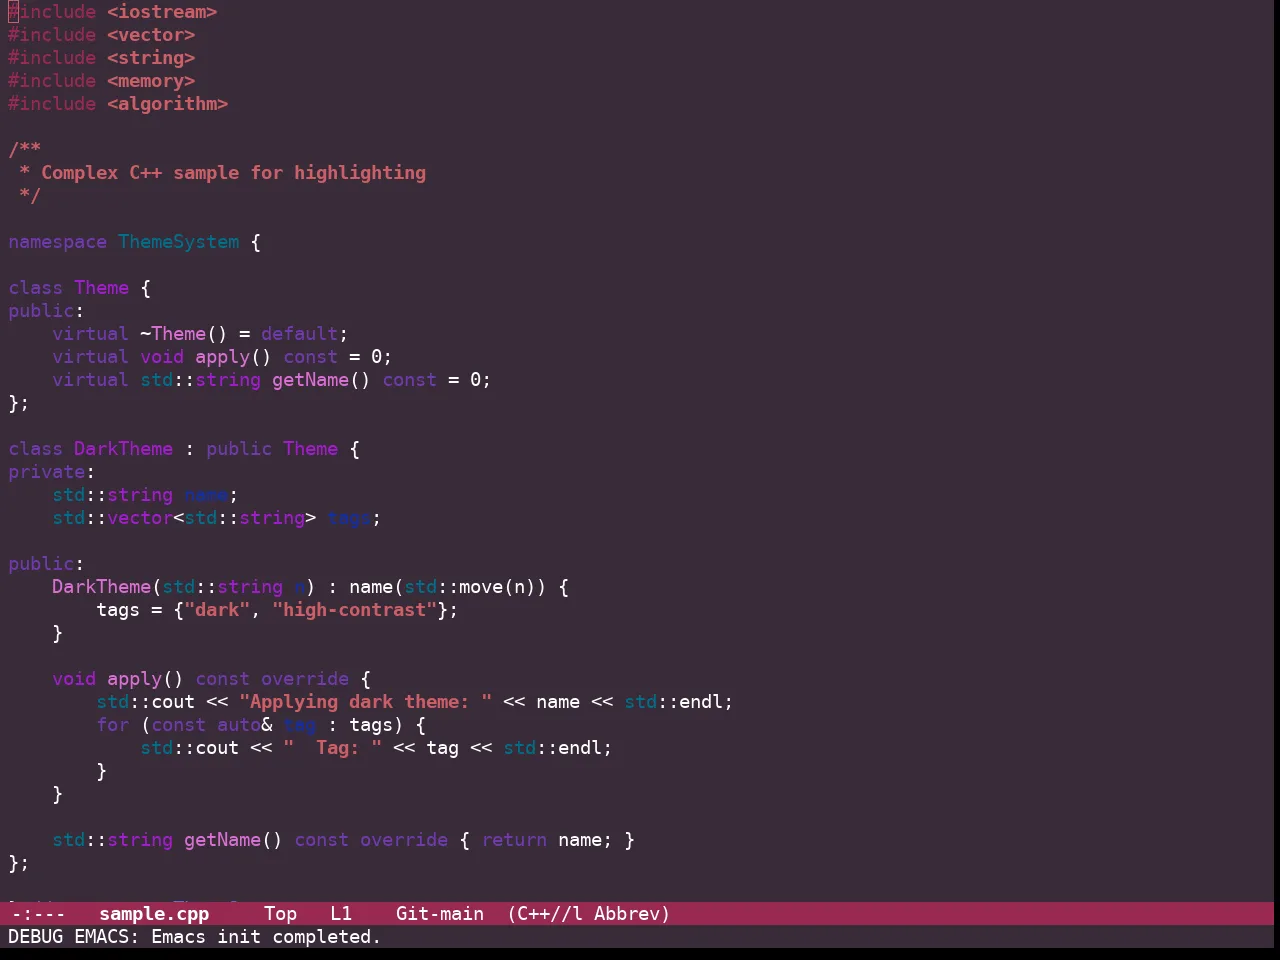Click the sample.cpp buffer name in mode line
Image resolution: width=1280 pixels, height=960 pixels.
(x=154, y=914)
